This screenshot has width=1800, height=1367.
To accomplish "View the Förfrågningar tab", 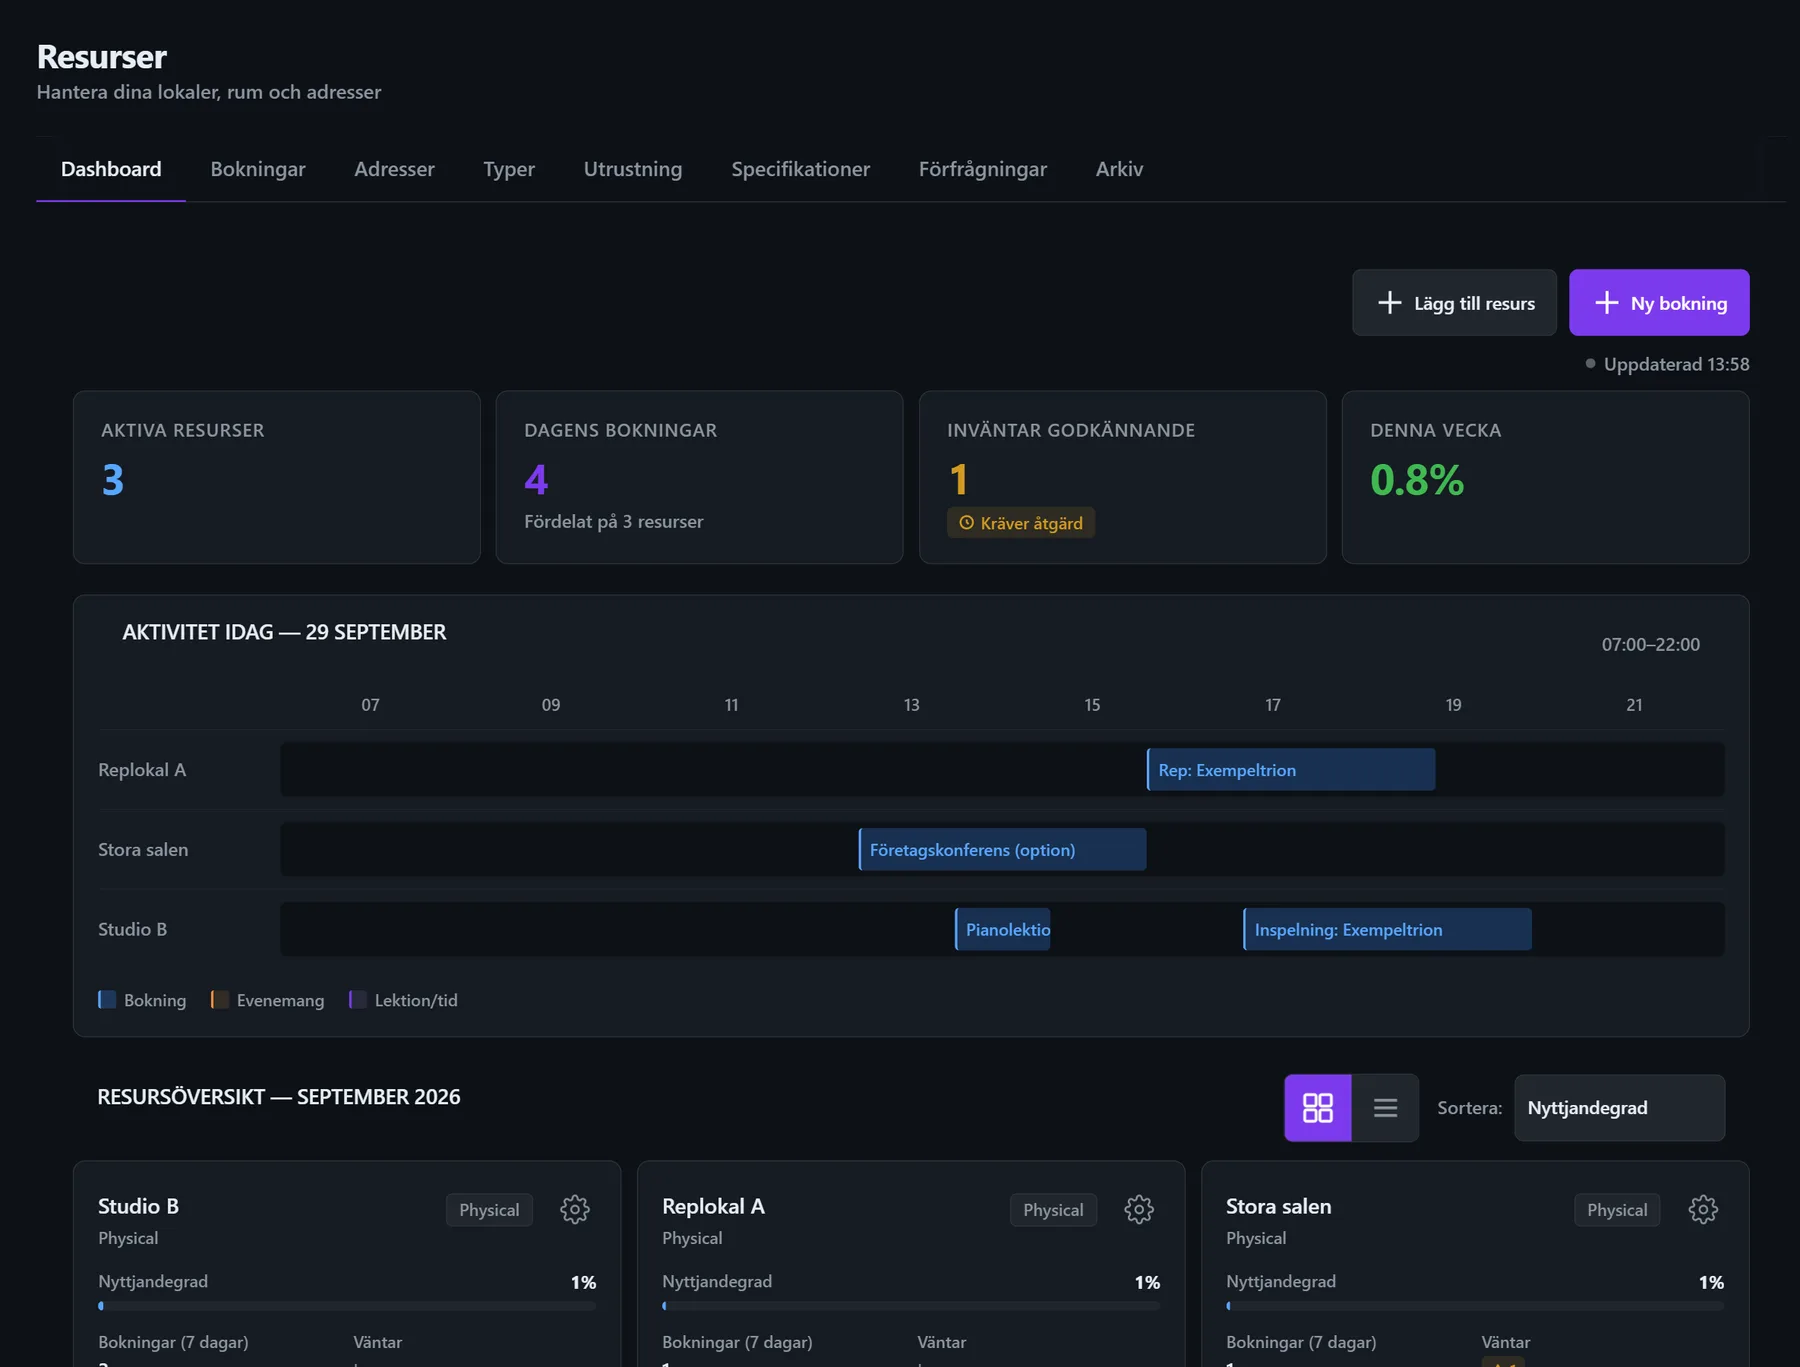I will coord(983,169).
